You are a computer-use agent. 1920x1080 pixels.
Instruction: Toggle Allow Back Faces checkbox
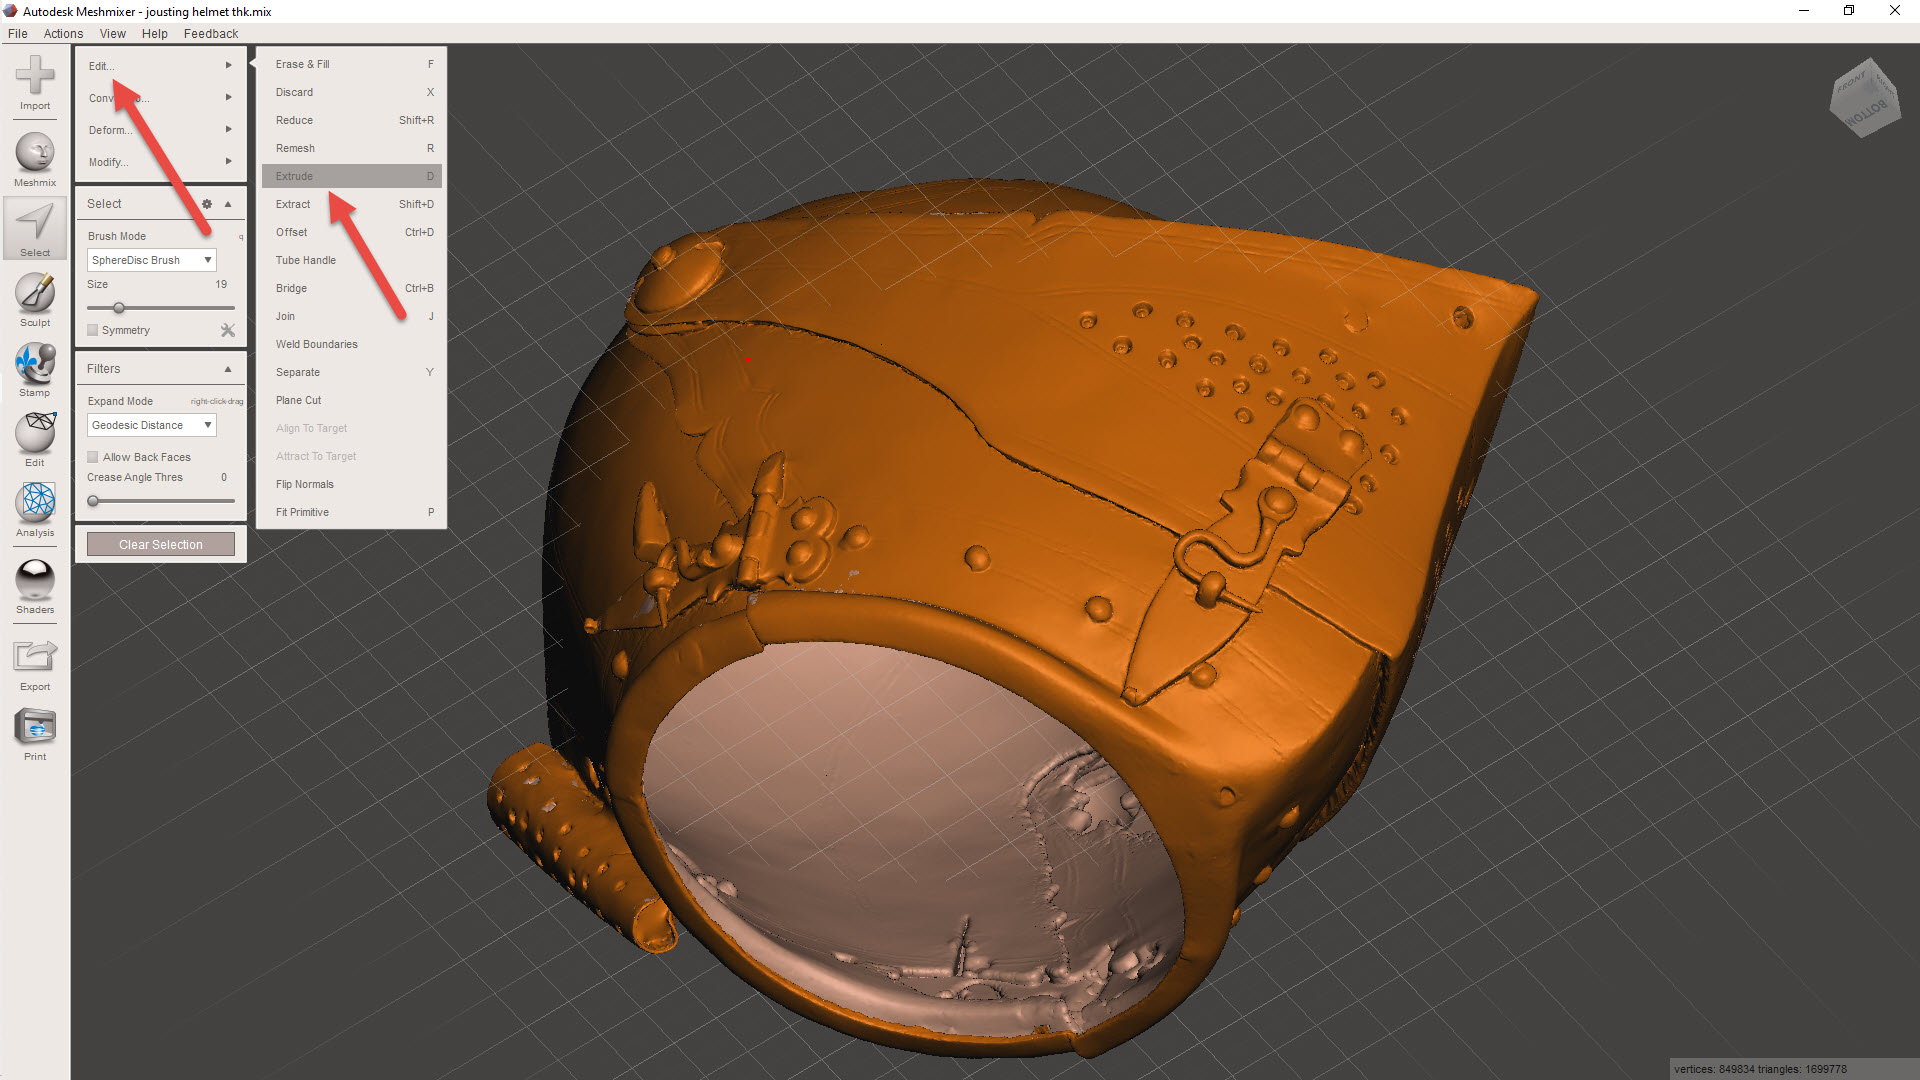pyautogui.click(x=93, y=457)
